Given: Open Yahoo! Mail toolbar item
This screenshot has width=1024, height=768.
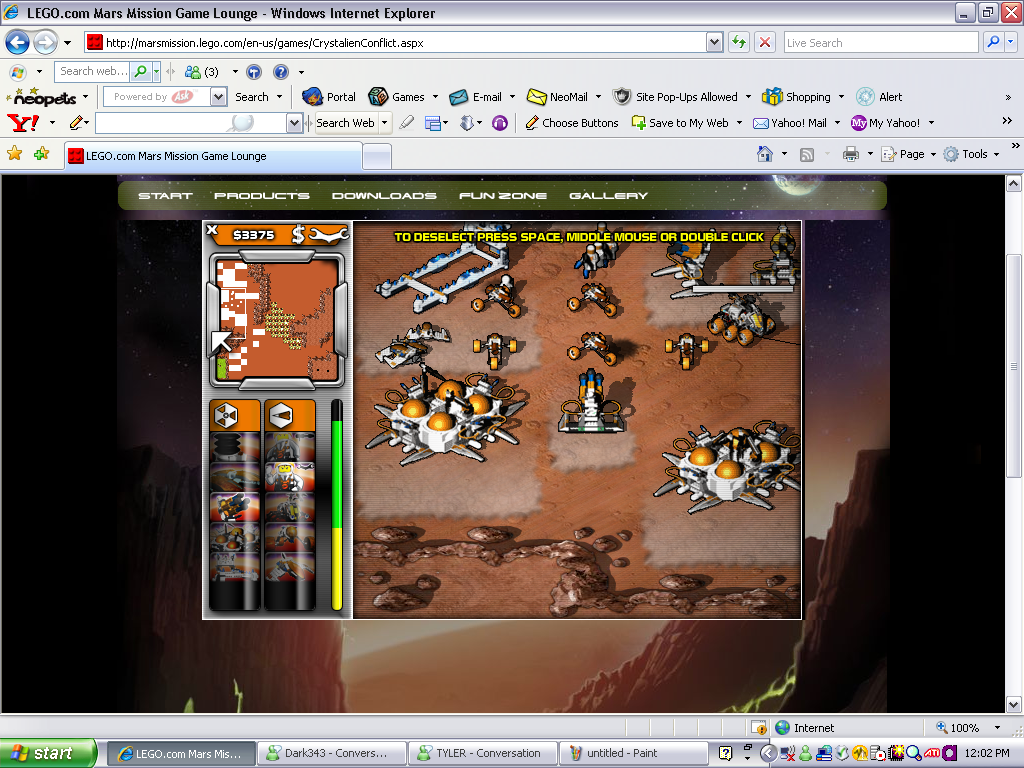Looking at the screenshot, I should tap(790, 123).
